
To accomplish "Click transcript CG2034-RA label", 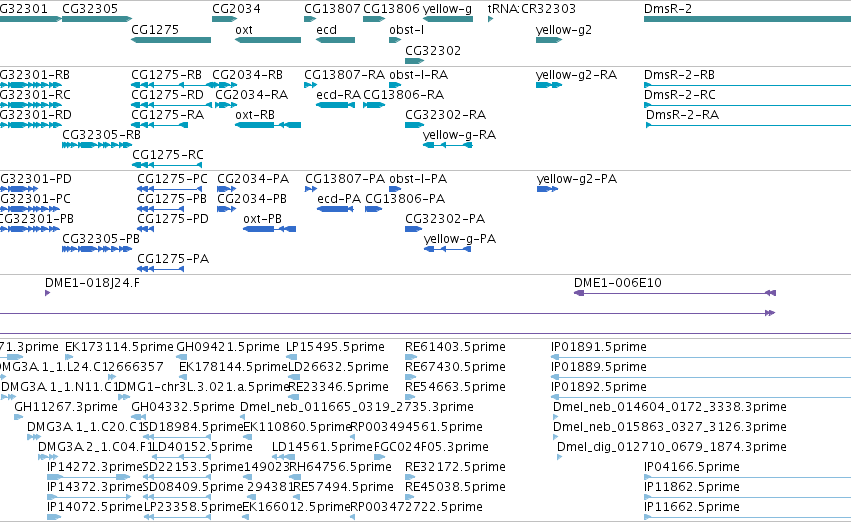I will click(x=251, y=94).
